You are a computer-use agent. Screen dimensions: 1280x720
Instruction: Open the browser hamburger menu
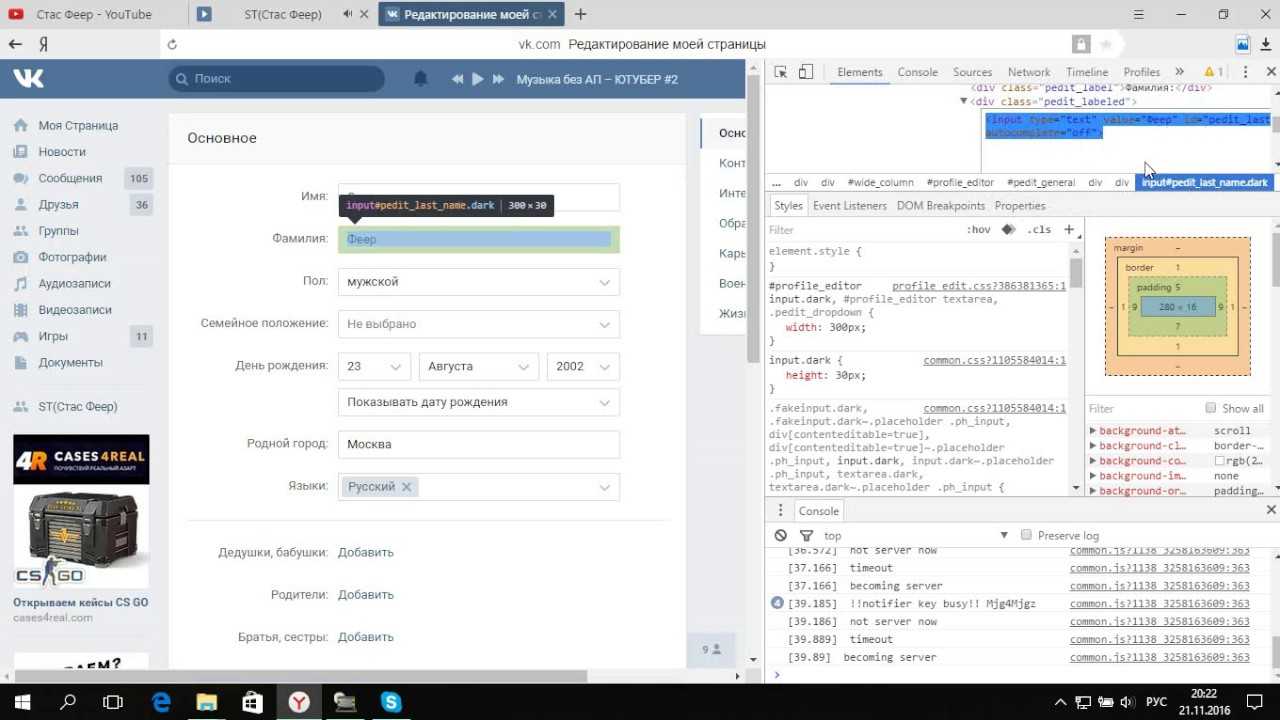click(1139, 14)
